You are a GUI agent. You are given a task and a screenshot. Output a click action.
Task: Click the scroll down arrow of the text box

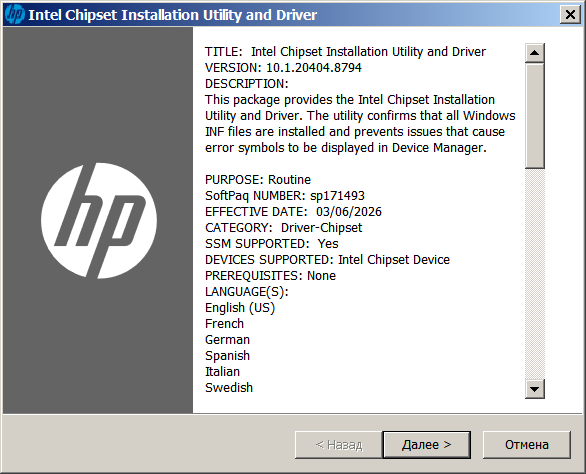tap(534, 389)
